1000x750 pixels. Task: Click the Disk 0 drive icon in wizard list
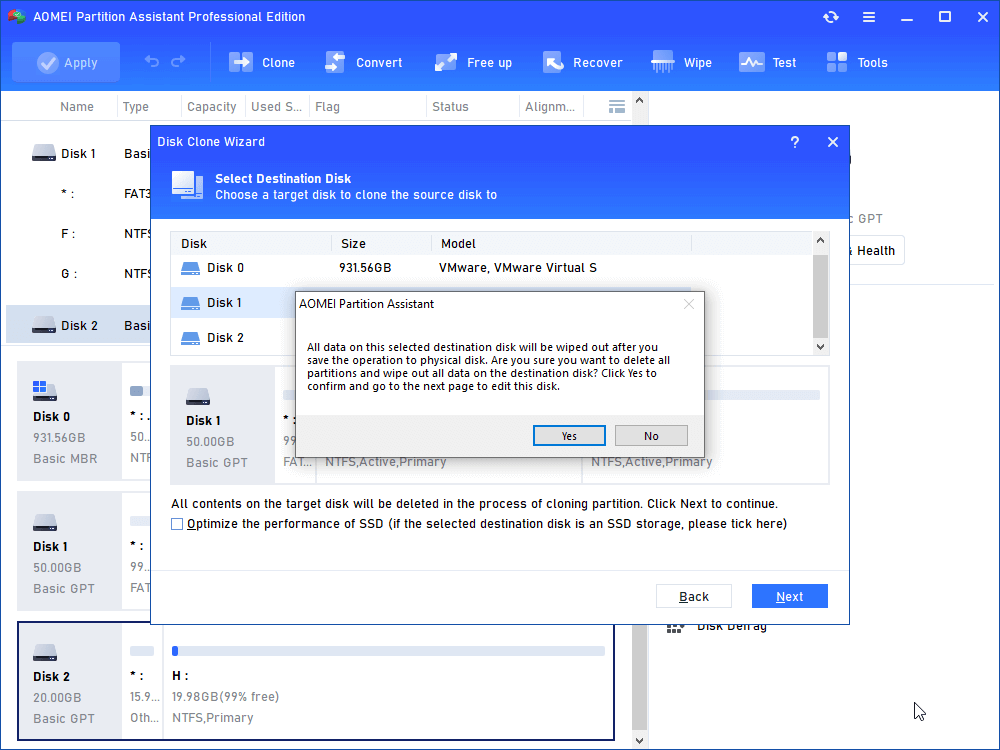pyautogui.click(x=190, y=268)
